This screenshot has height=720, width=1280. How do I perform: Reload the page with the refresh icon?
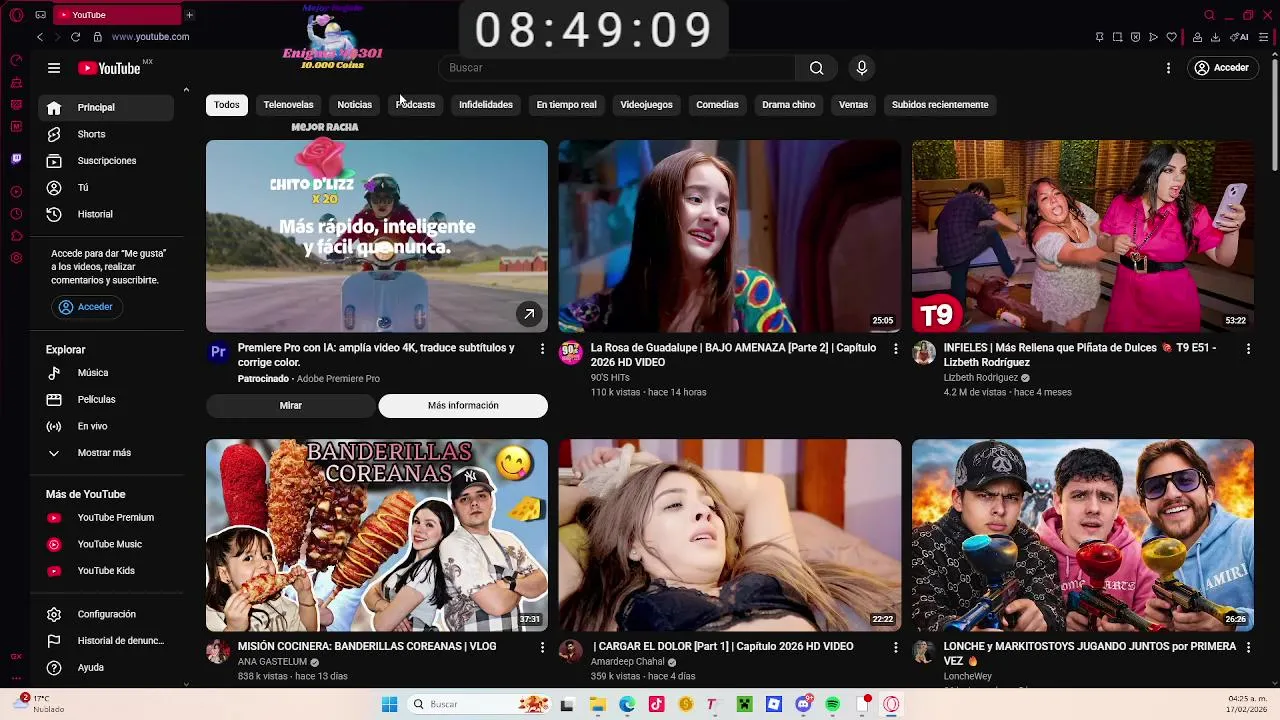[75, 37]
